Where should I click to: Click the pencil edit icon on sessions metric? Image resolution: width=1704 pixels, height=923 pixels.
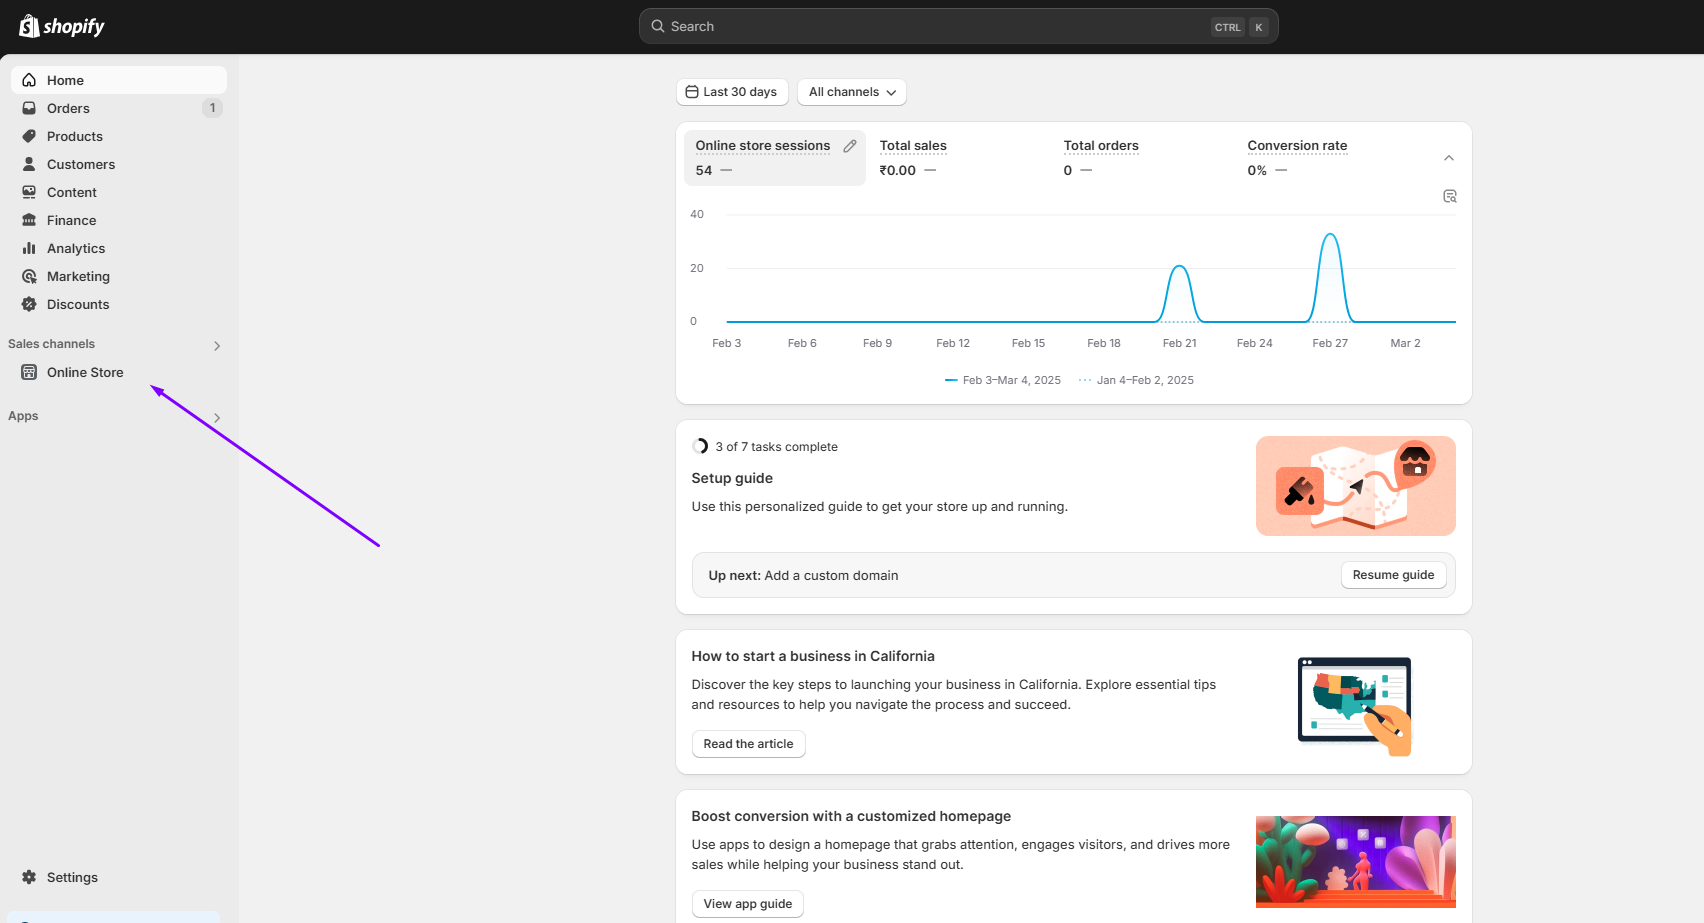(850, 146)
